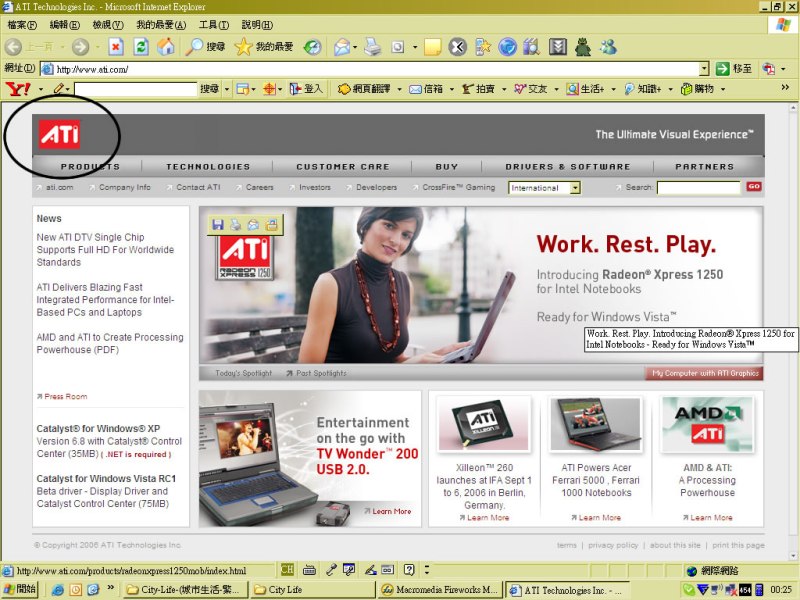Focus the ATI site Search field
This screenshot has width=800, height=600.
pos(698,188)
